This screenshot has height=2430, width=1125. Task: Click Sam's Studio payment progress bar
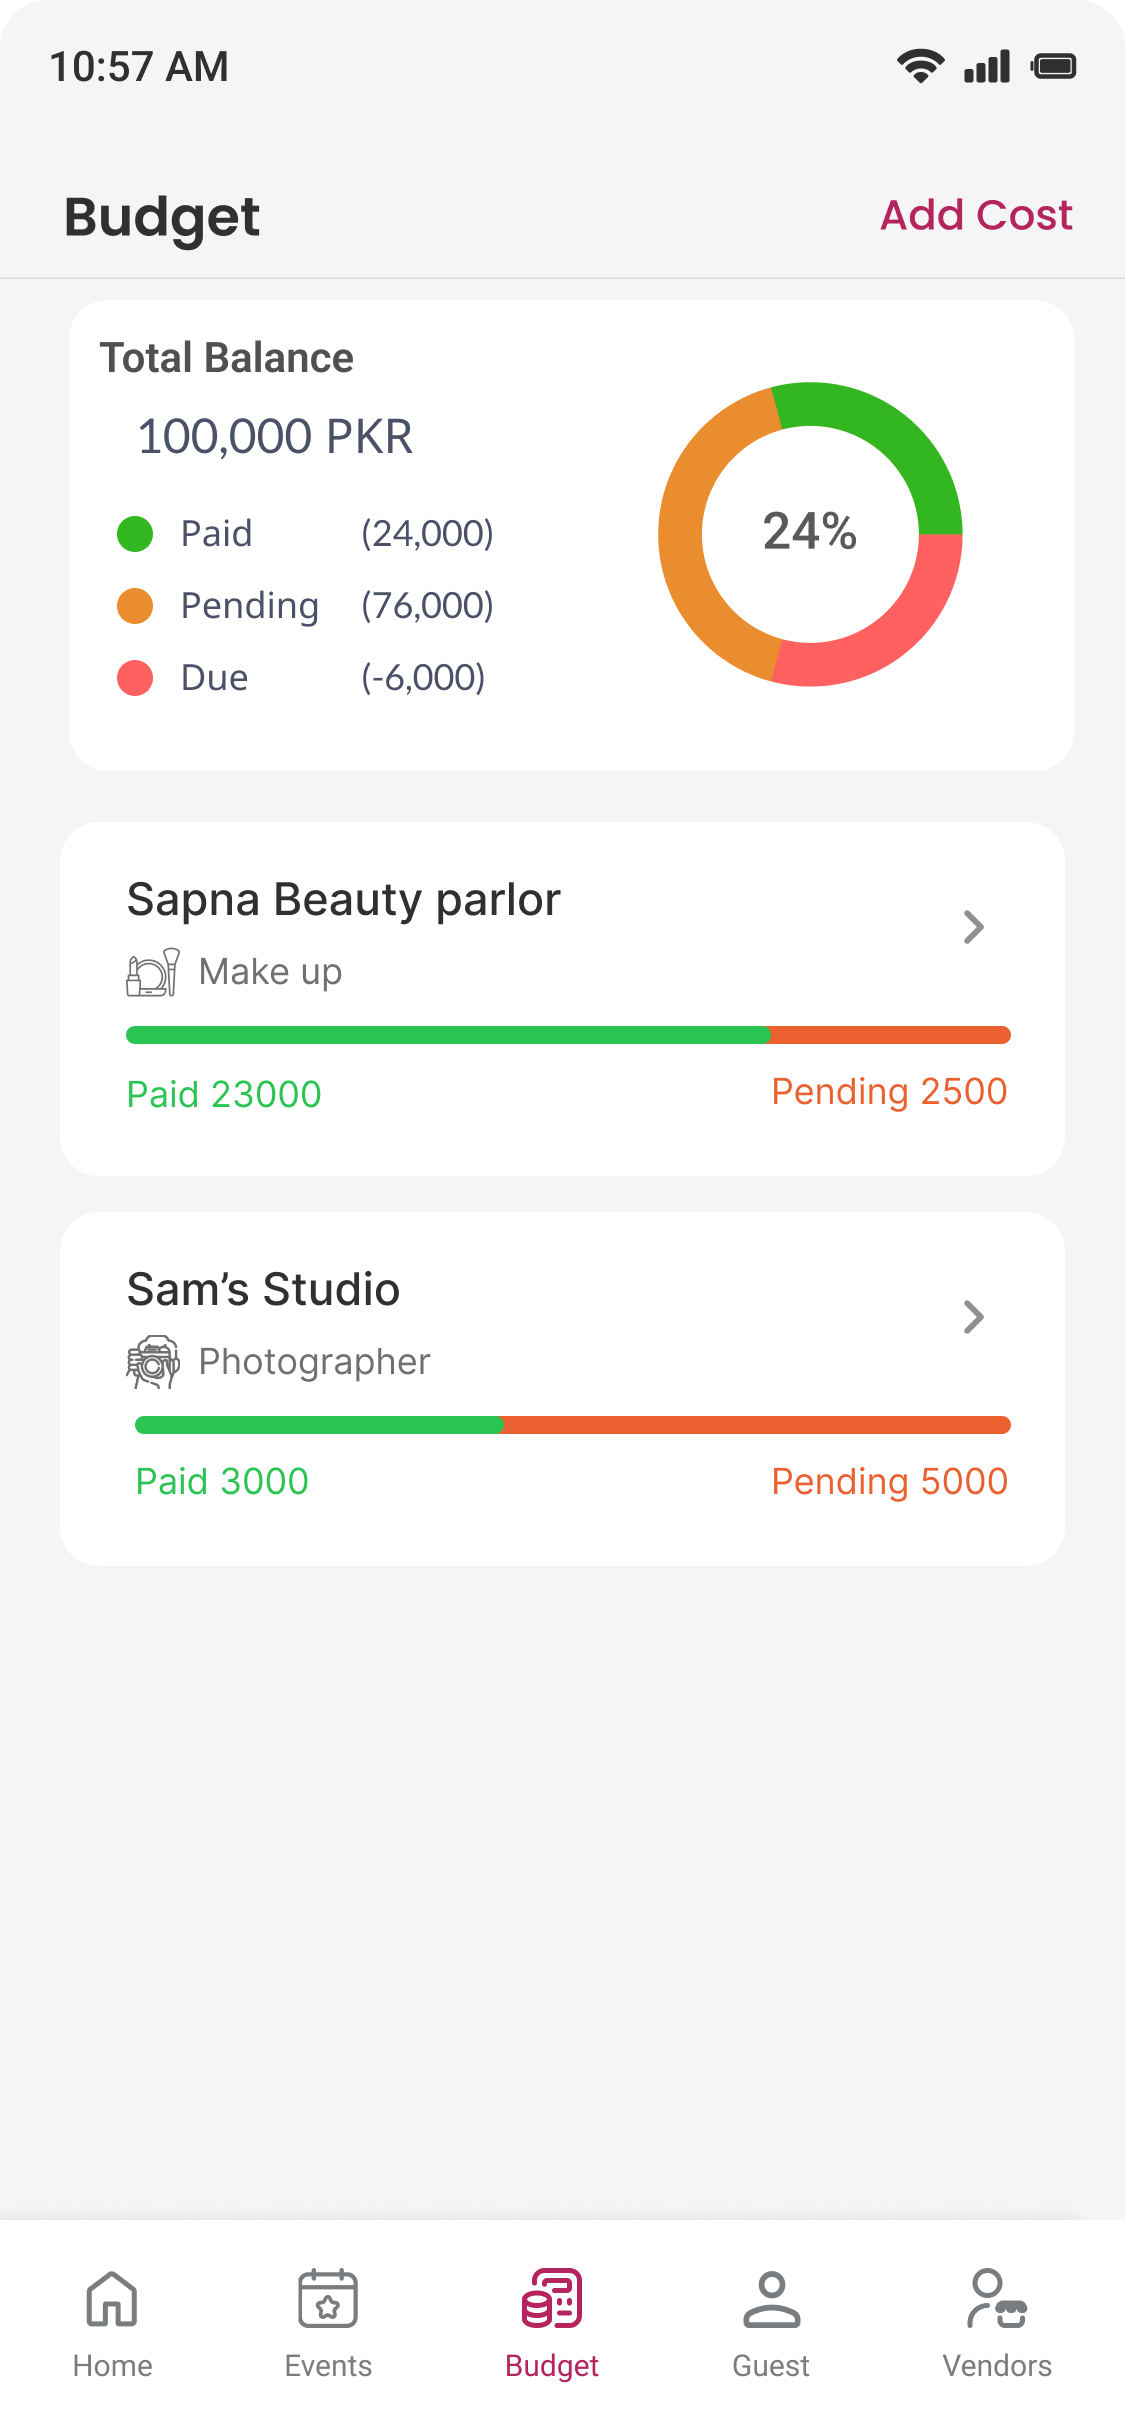pyautogui.click(x=572, y=1425)
